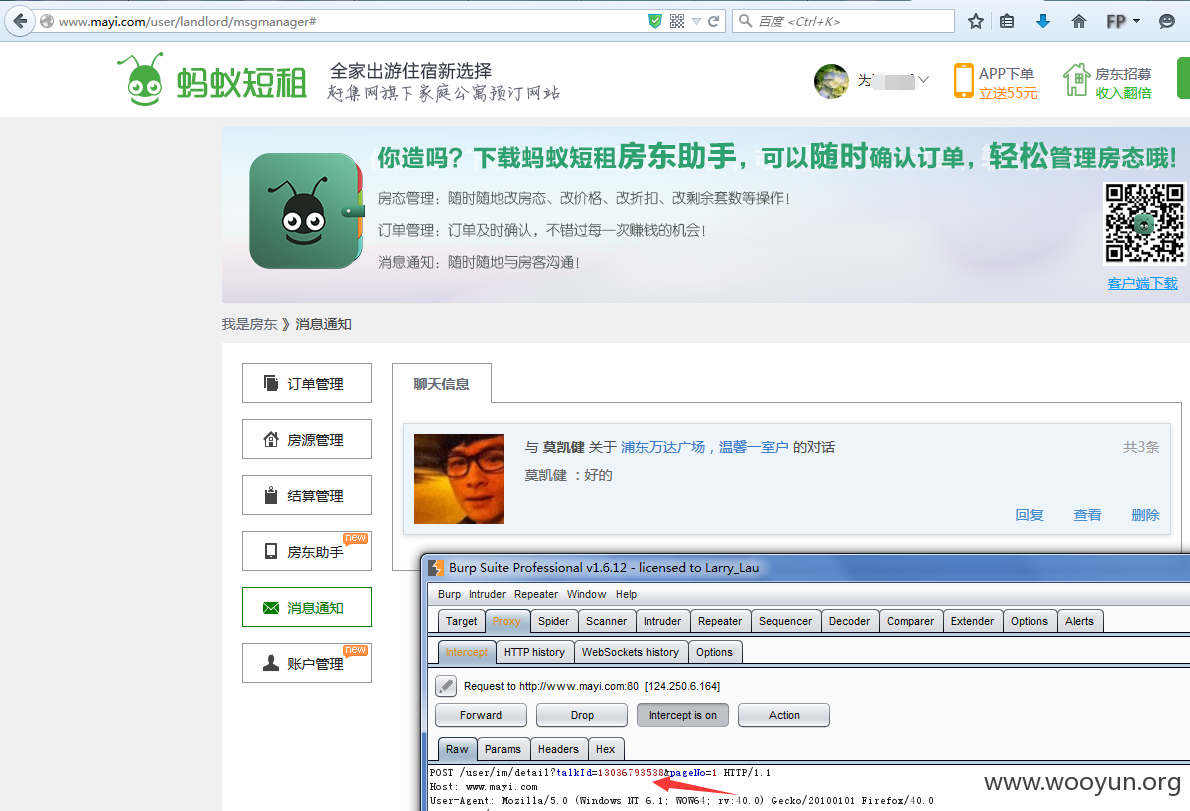
Task: Click the Drop button in Burp
Action: click(582, 715)
